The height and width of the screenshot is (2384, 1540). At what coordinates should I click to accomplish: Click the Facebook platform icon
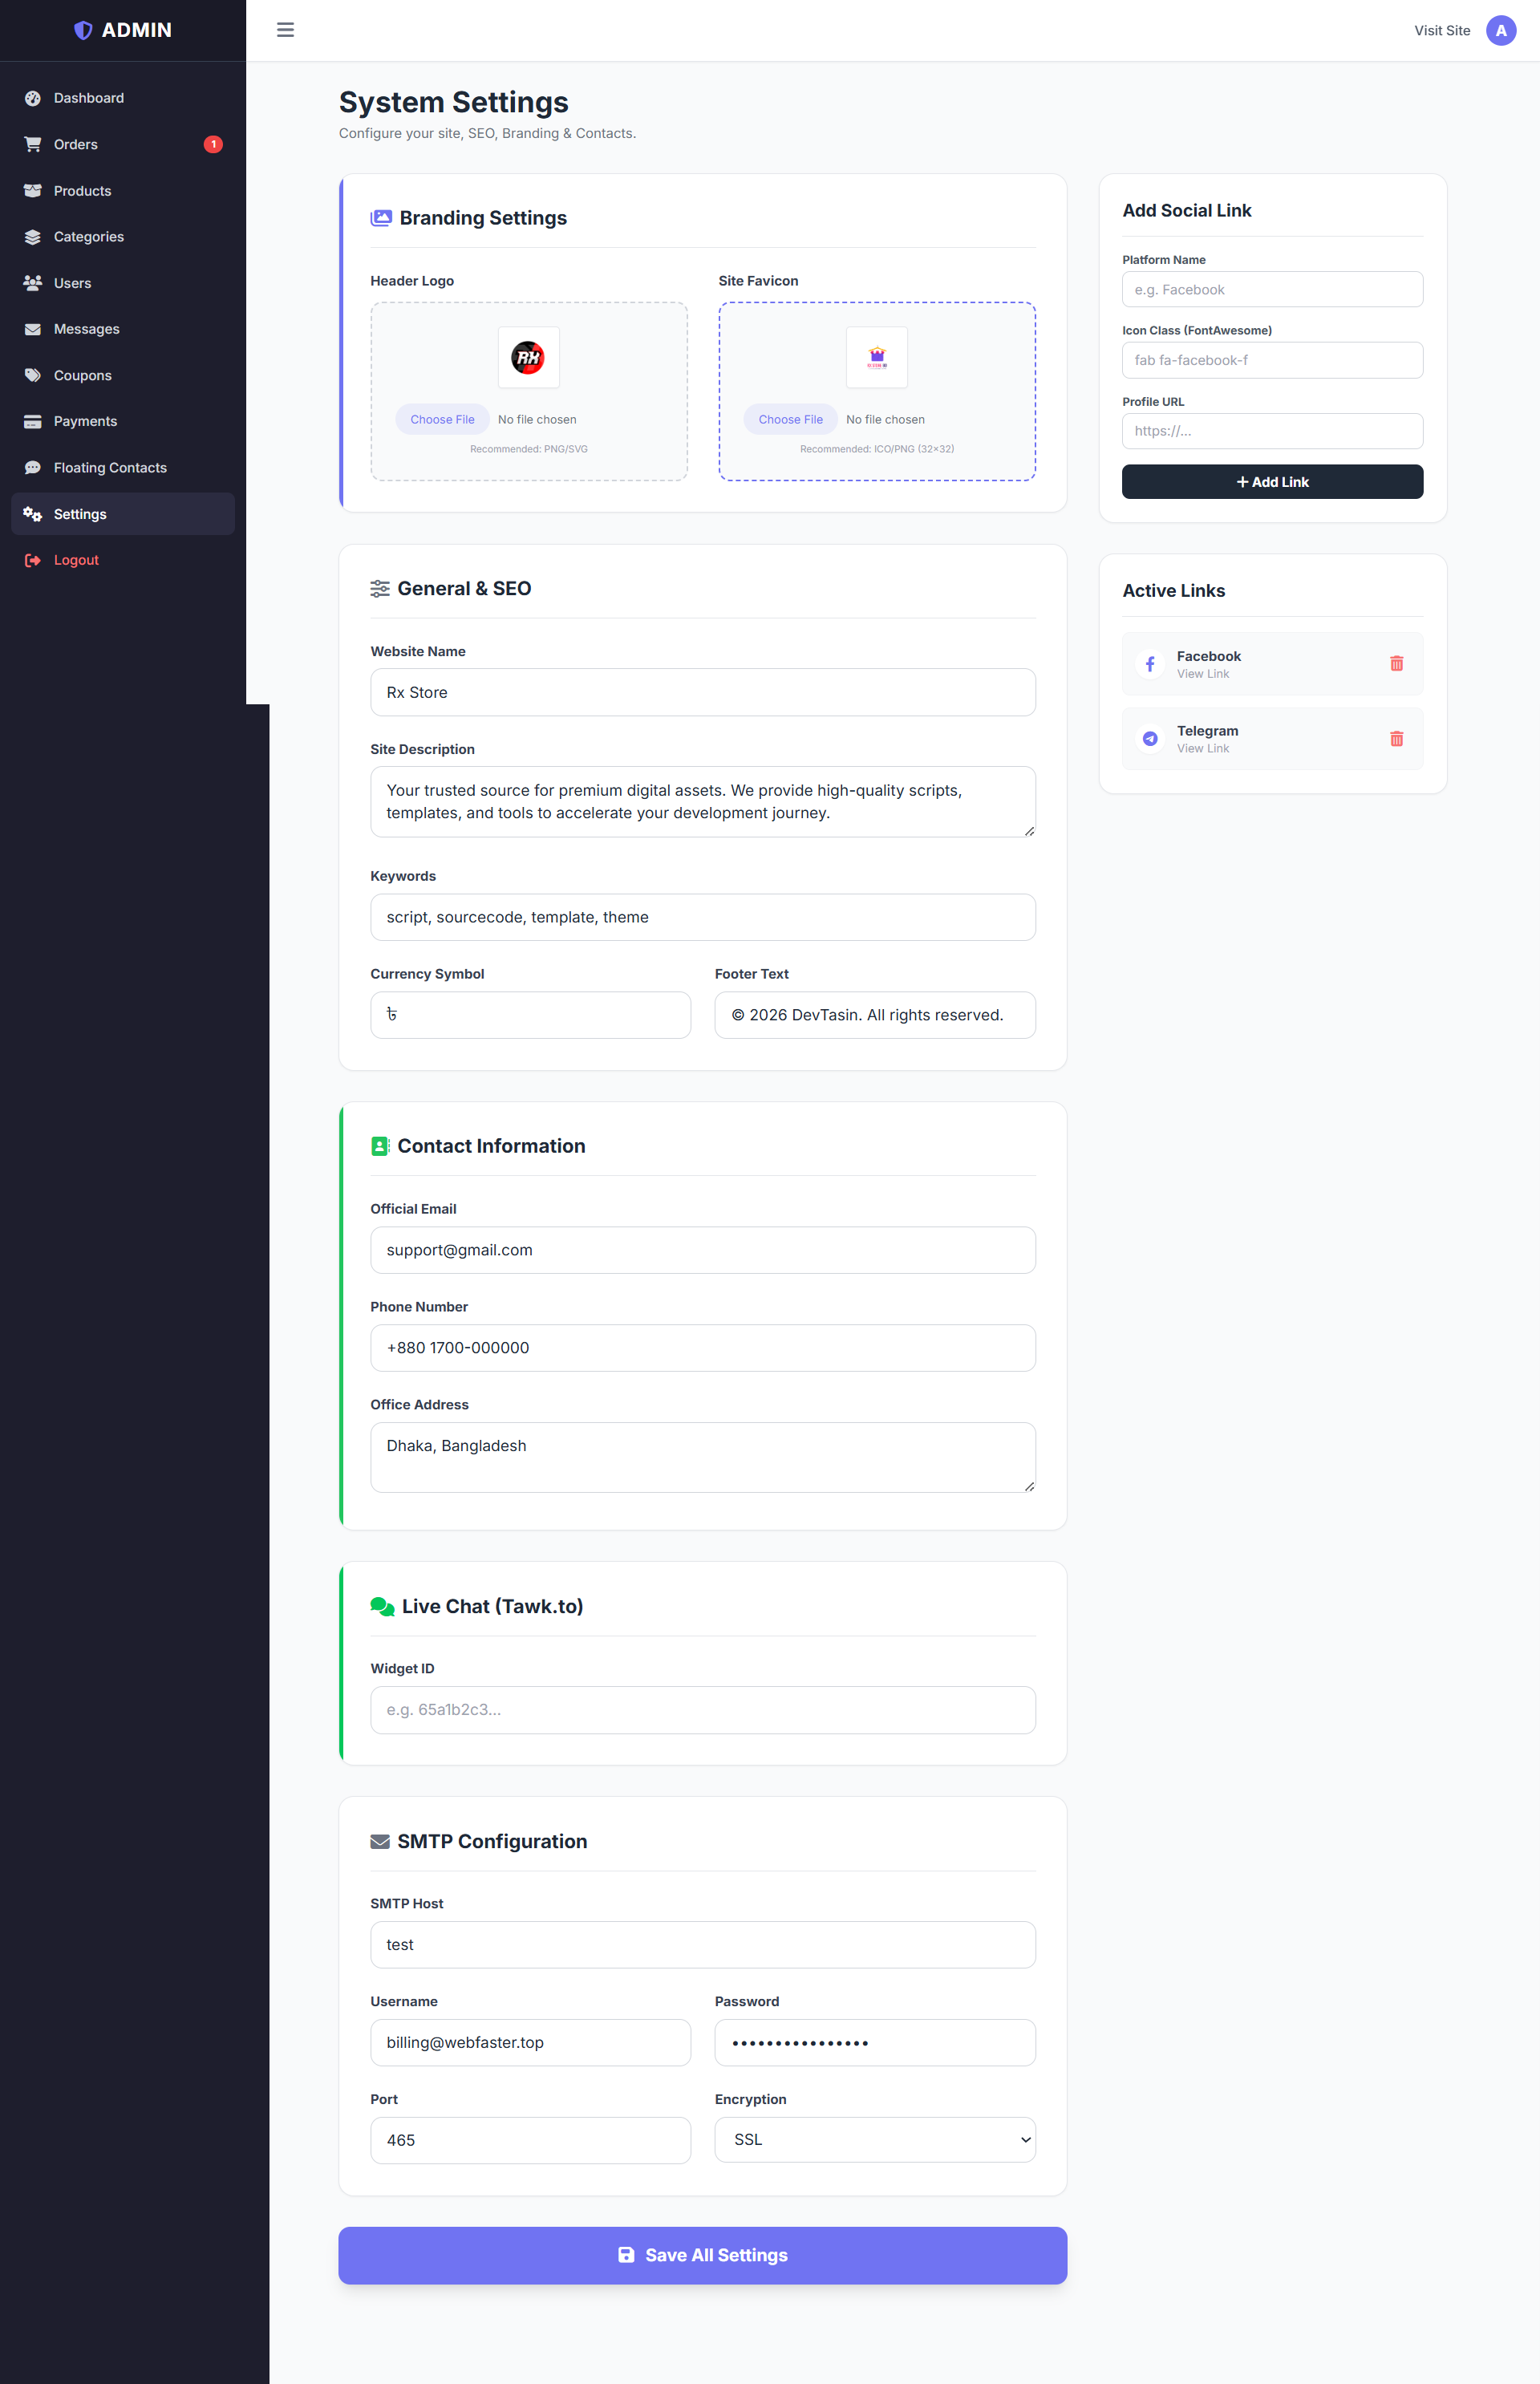click(1150, 664)
